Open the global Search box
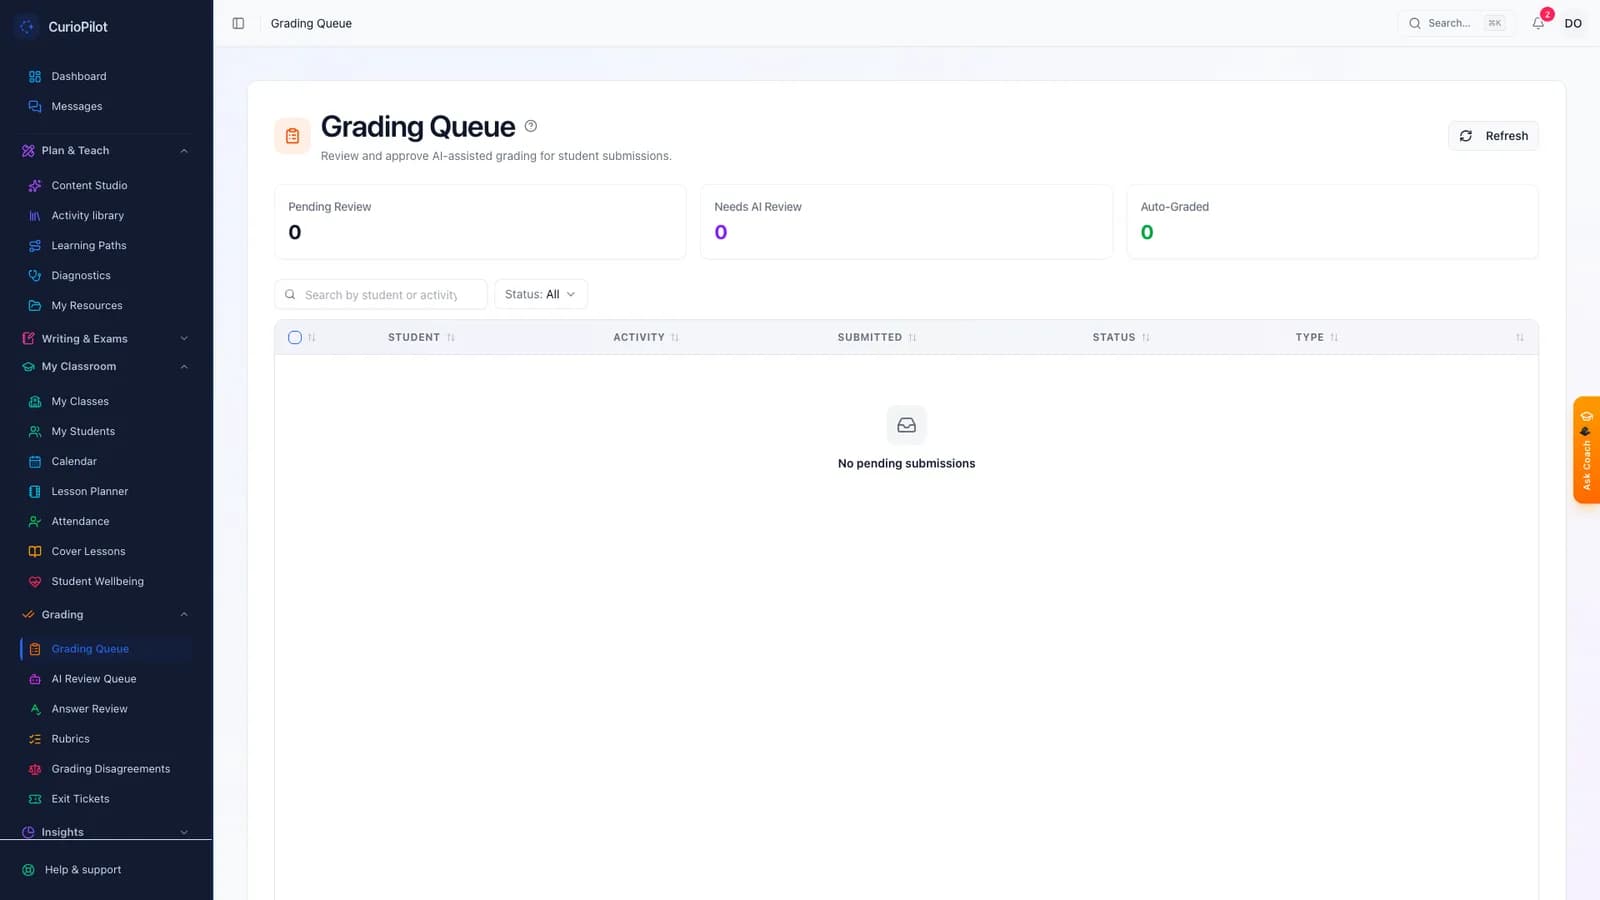1600x900 pixels. coord(1455,23)
